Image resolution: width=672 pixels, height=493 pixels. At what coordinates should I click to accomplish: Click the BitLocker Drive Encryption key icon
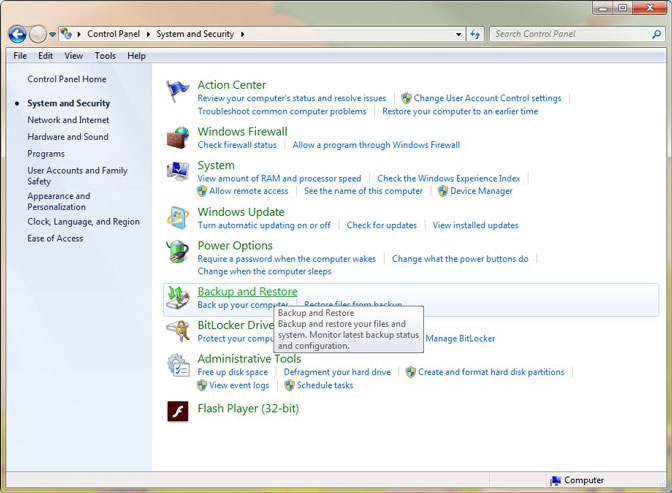[177, 331]
